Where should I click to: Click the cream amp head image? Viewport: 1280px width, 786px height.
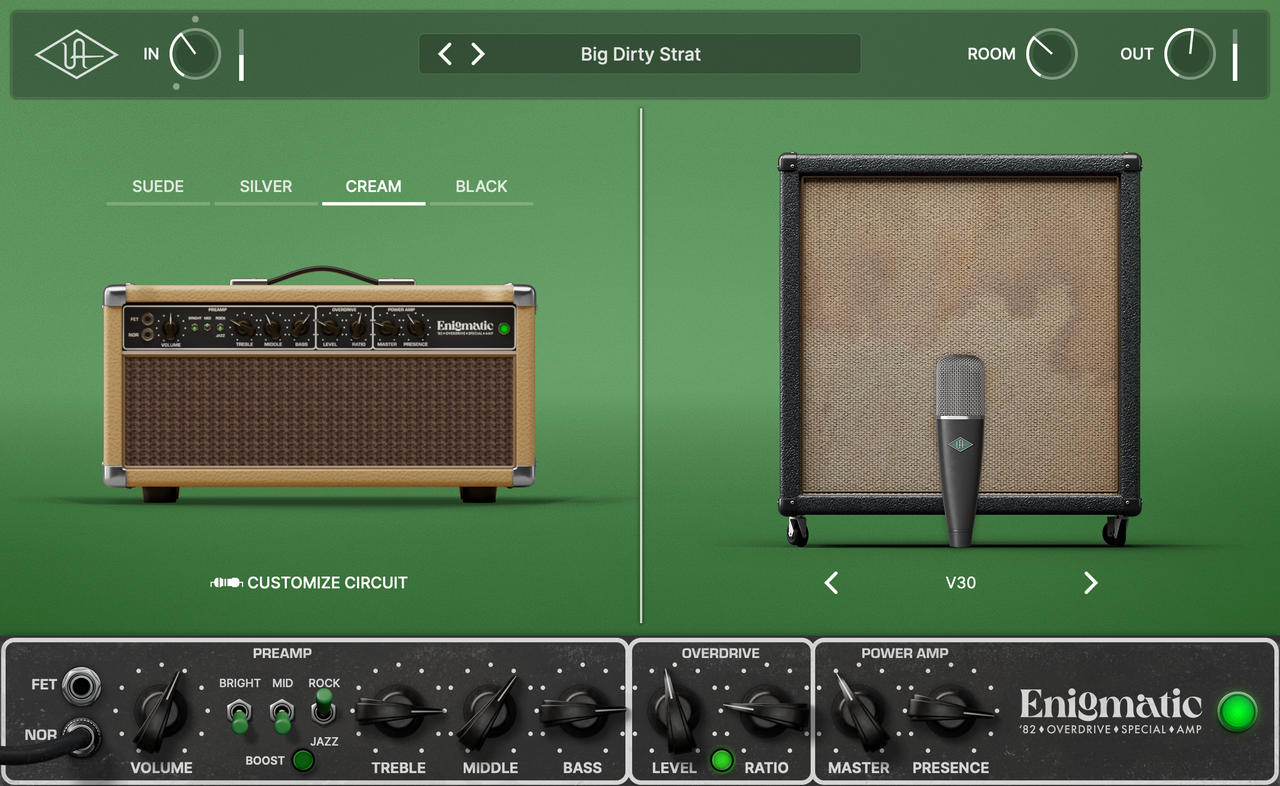pos(319,385)
